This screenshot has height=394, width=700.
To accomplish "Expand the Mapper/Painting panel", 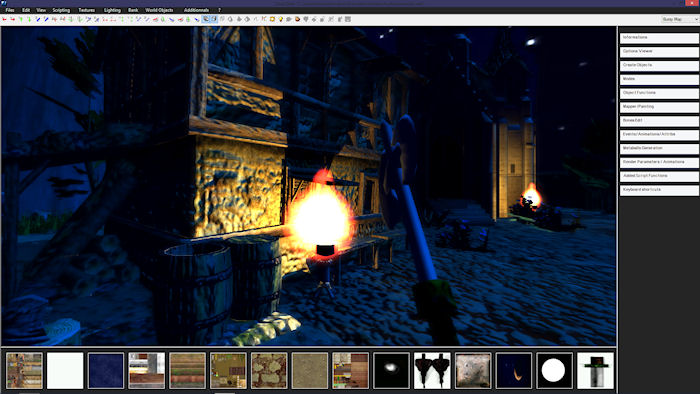I will (659, 107).
